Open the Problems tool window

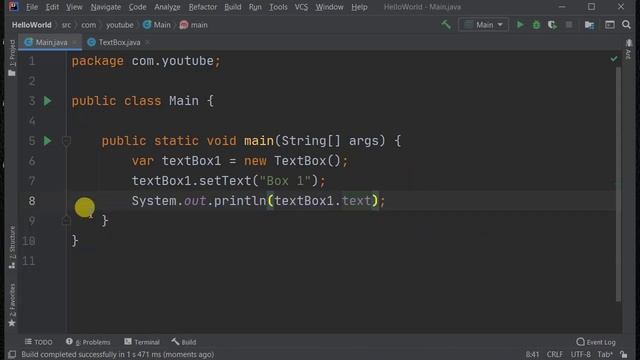[x=88, y=342]
